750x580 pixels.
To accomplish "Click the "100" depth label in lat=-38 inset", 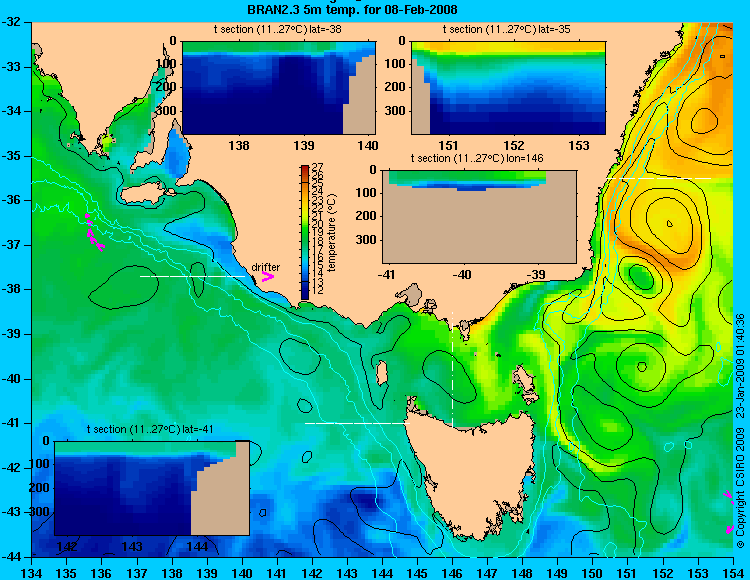I will (x=166, y=64).
